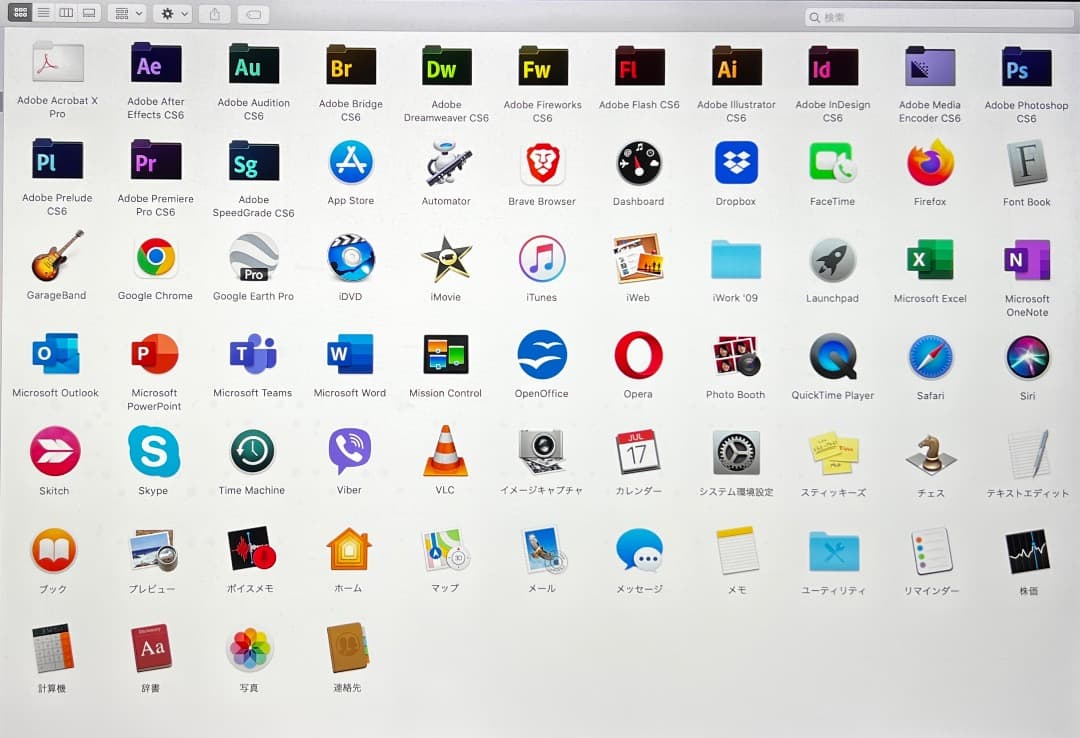Select the Font Book icon
This screenshot has height=738, width=1080.
coord(1027,164)
